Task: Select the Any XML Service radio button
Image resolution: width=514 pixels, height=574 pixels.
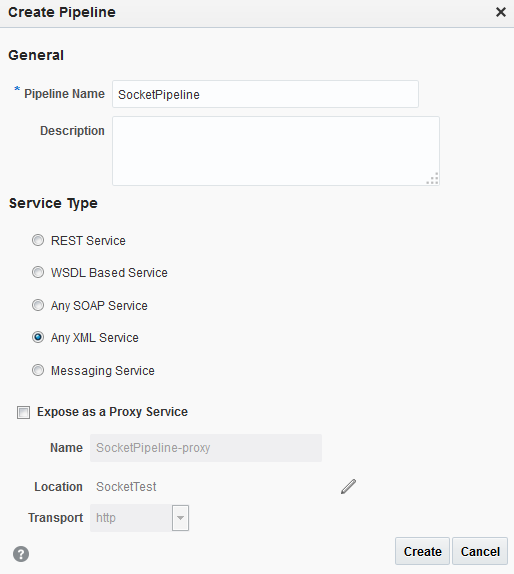Action: (x=38, y=337)
